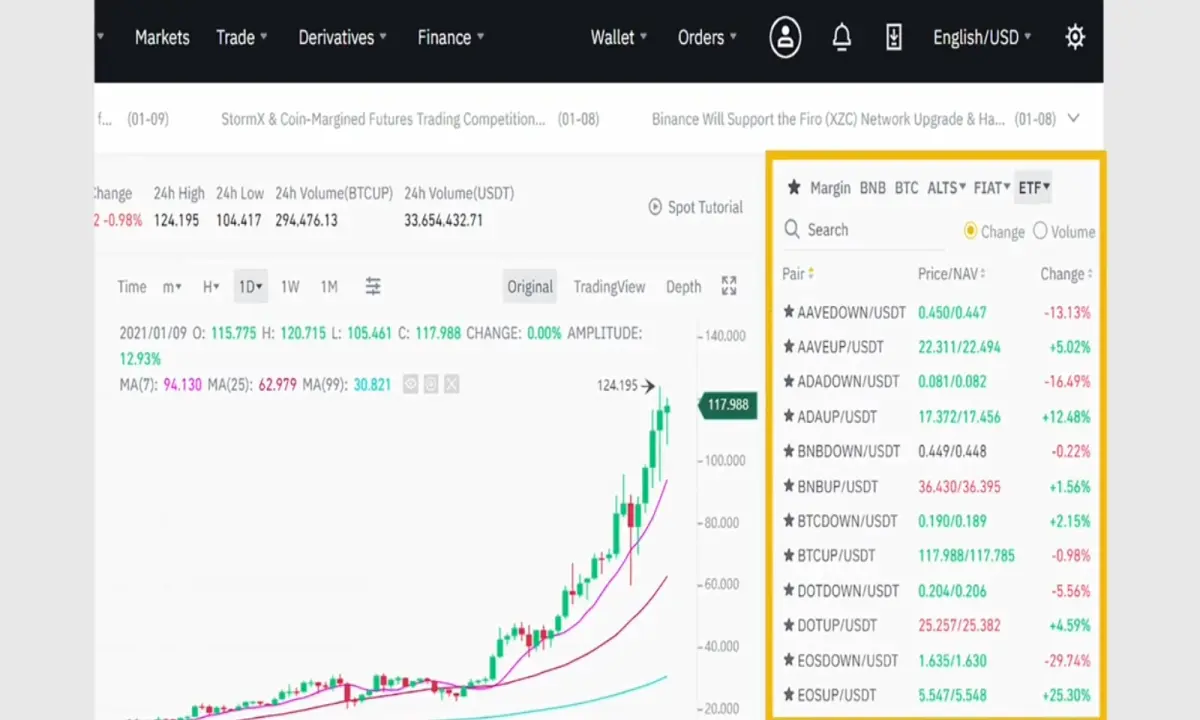The width and height of the screenshot is (1200, 720).
Task: Expand the ETF market dropdown
Action: point(1033,187)
